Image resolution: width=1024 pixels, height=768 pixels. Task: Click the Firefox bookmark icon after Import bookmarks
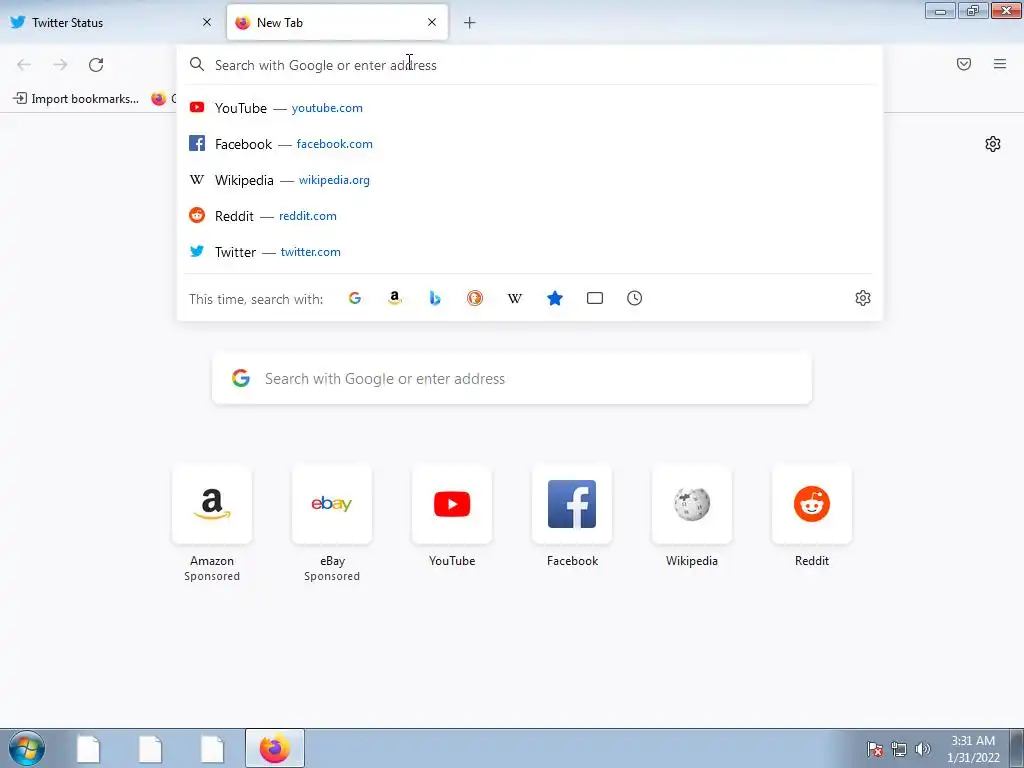point(159,99)
